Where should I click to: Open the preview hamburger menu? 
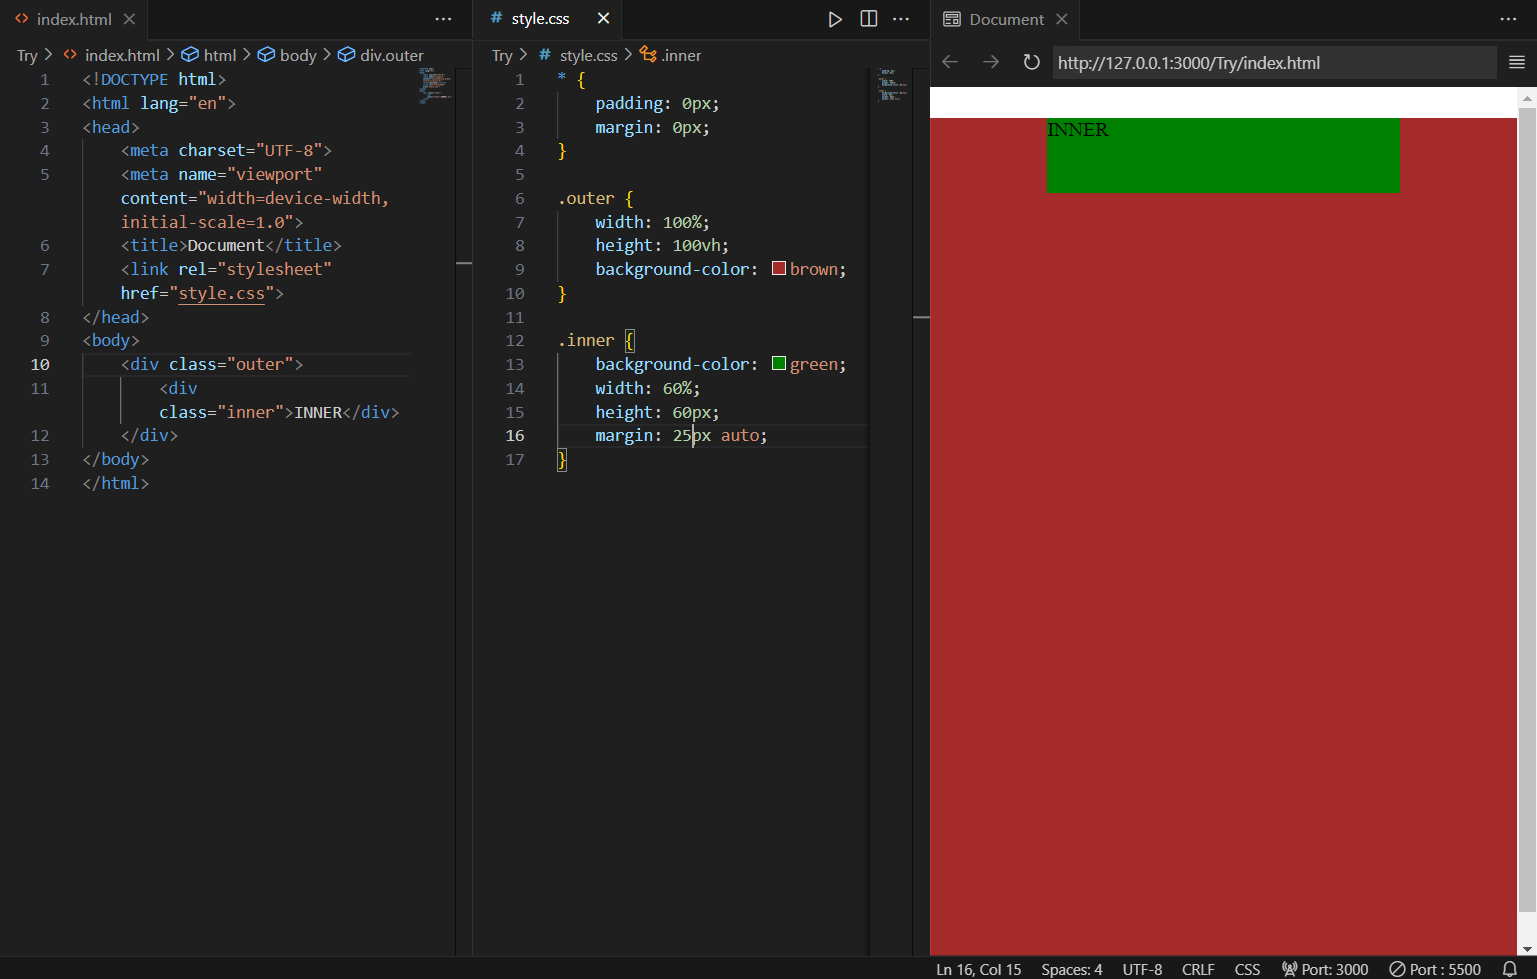pos(1516,62)
